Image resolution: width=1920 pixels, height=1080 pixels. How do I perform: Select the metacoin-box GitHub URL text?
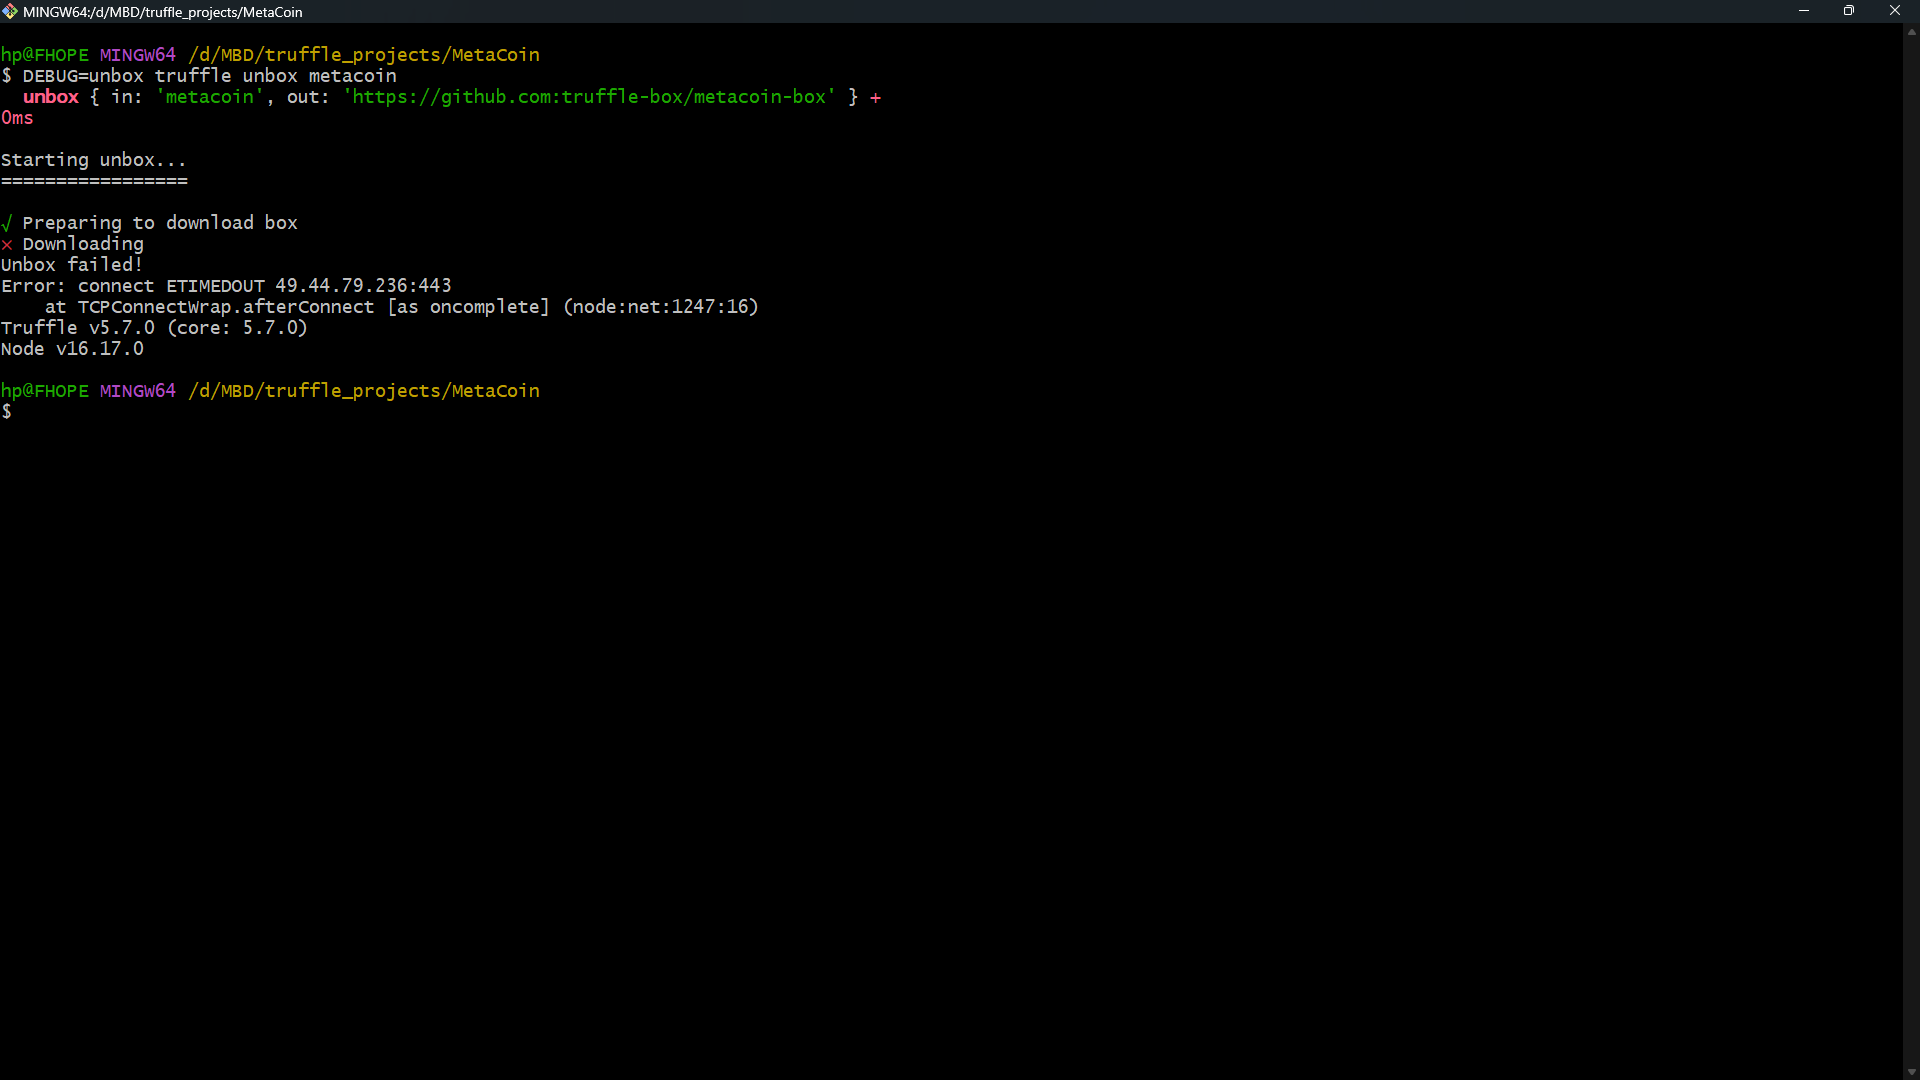(588, 97)
